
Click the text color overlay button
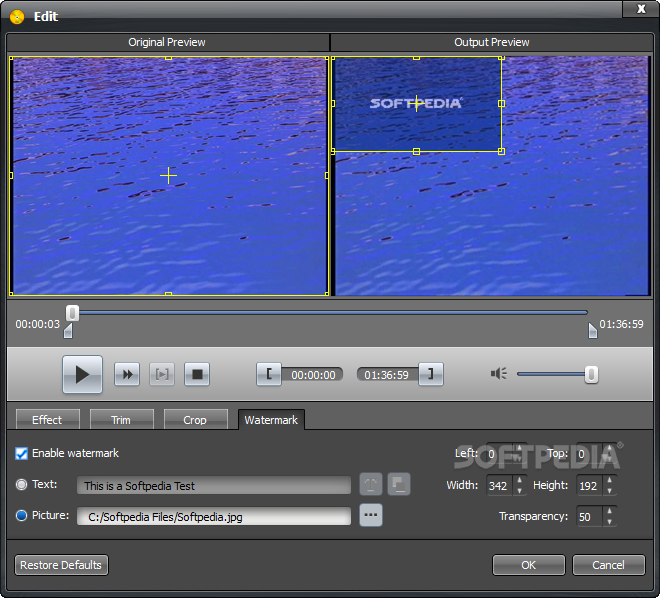pos(399,484)
